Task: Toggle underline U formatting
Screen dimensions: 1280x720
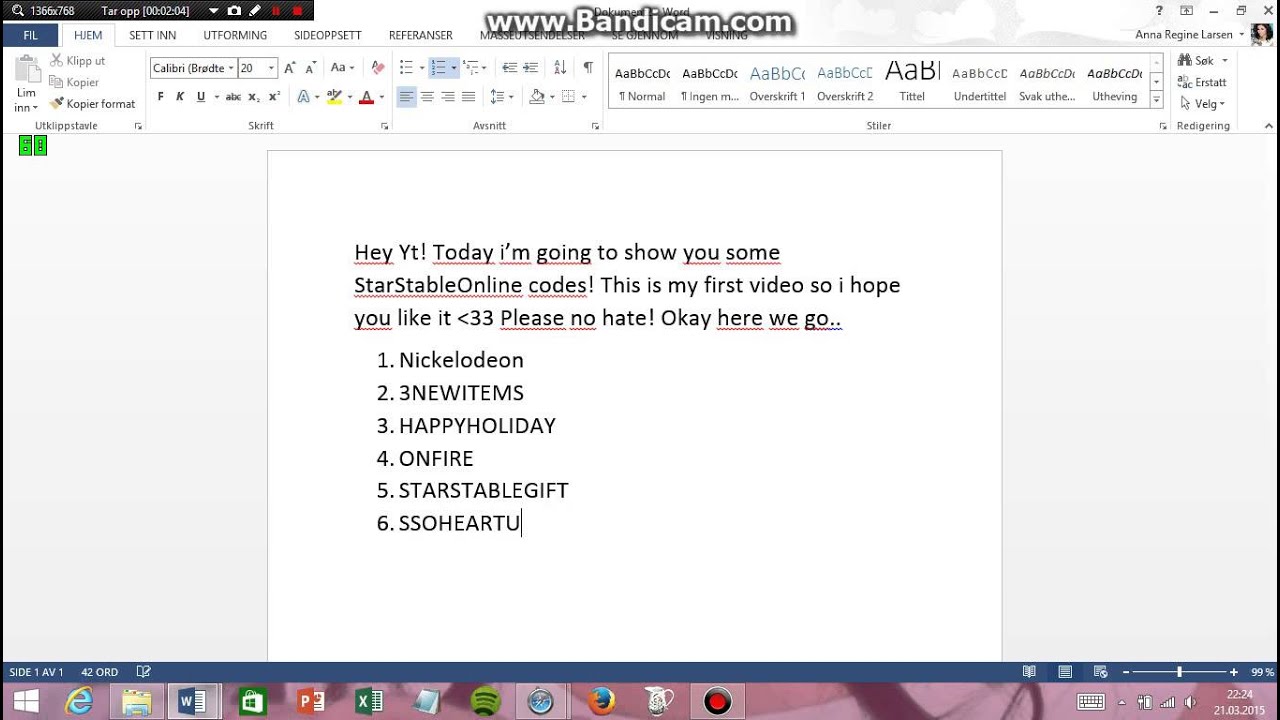Action: point(201,97)
